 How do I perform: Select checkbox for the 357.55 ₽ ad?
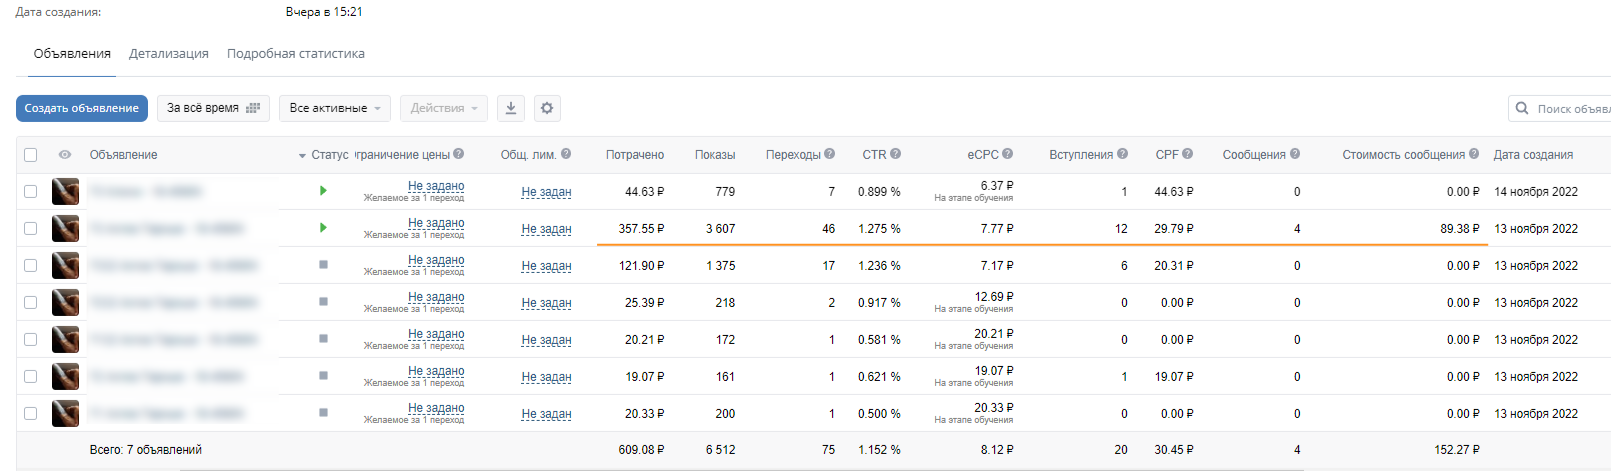tap(30, 228)
